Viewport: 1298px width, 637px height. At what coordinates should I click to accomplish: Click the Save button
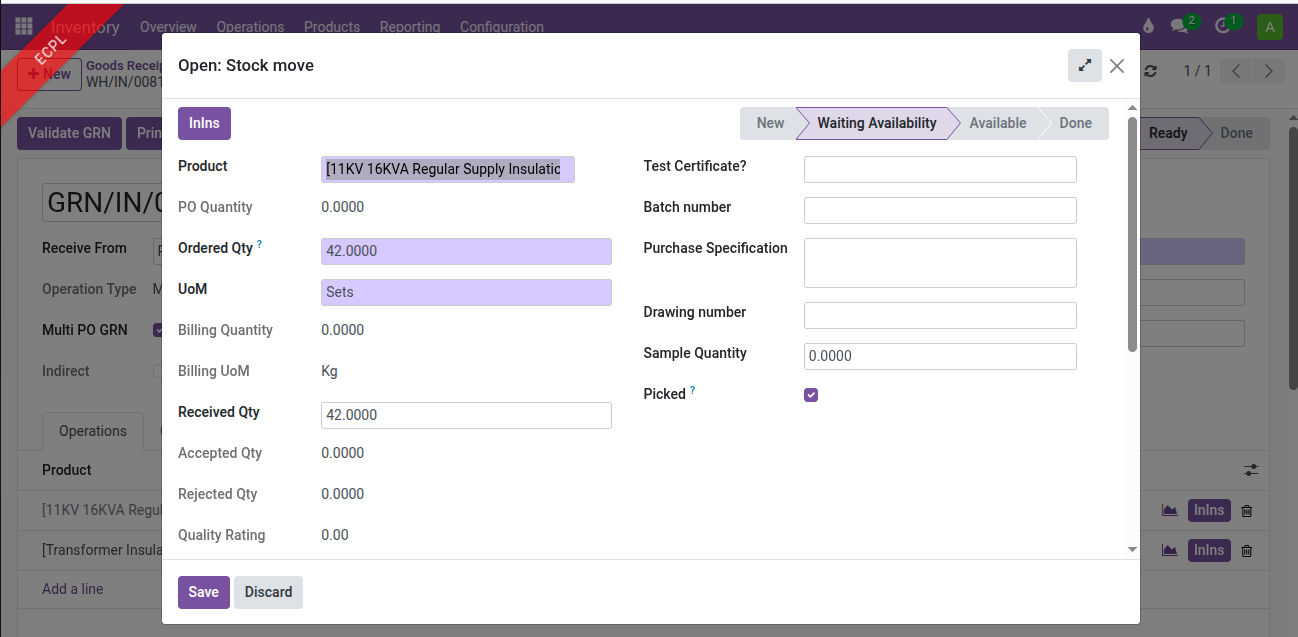(204, 592)
